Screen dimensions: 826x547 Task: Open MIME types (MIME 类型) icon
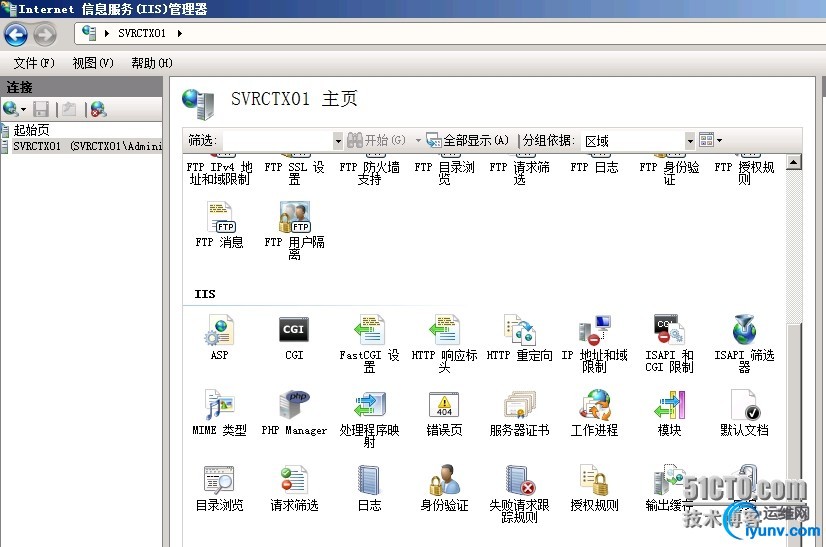tap(219, 413)
